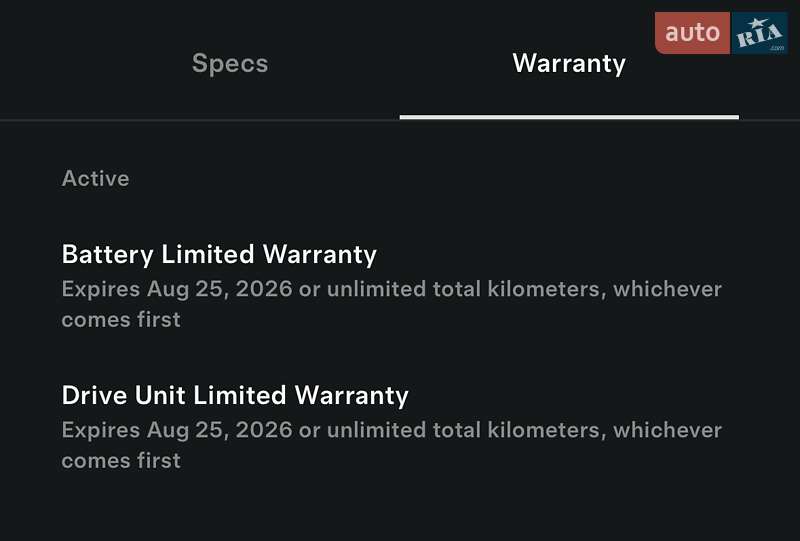The image size is (800, 541).
Task: Click the Active section label
Action: pyautogui.click(x=95, y=179)
